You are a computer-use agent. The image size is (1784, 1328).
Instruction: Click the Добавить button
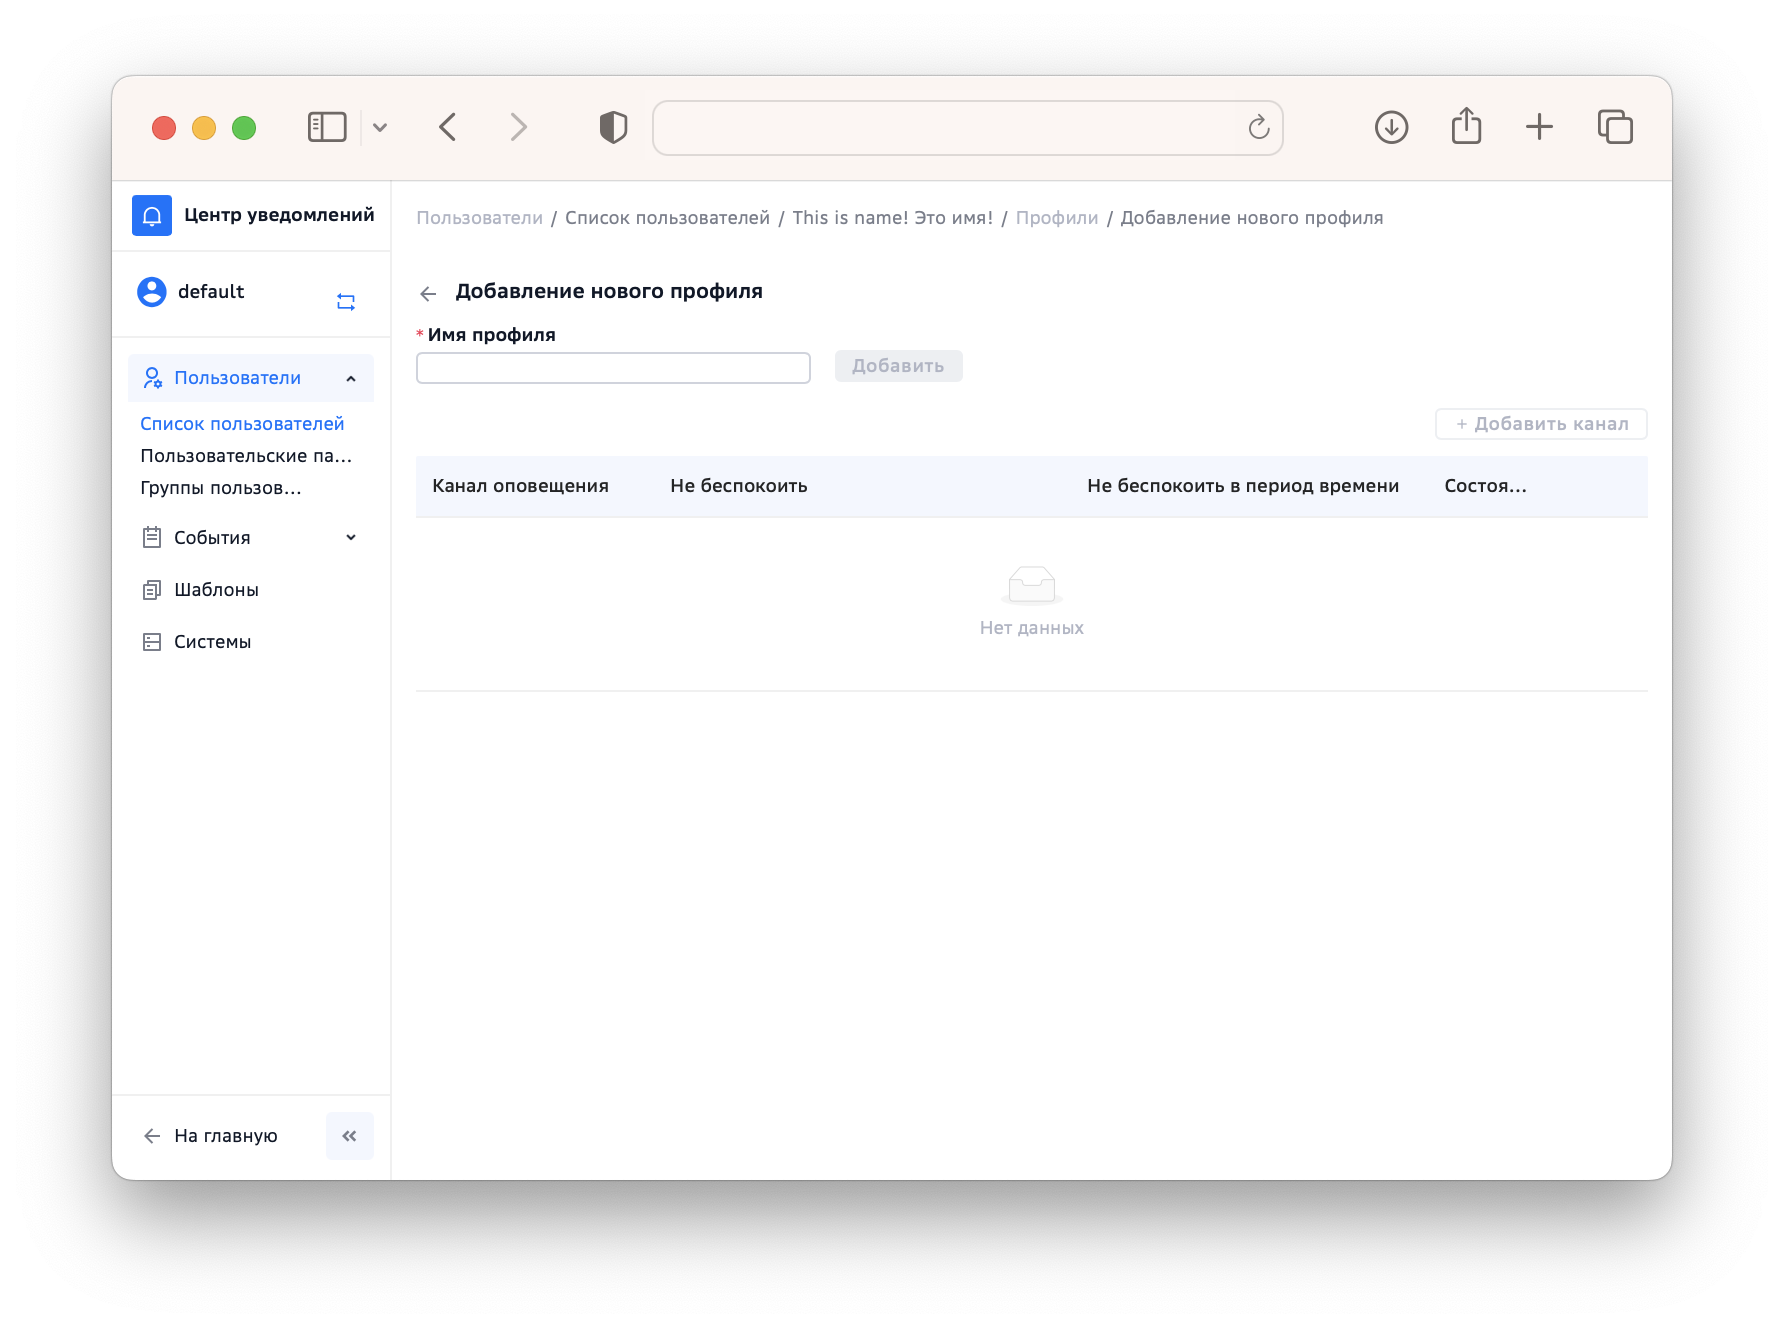898,366
